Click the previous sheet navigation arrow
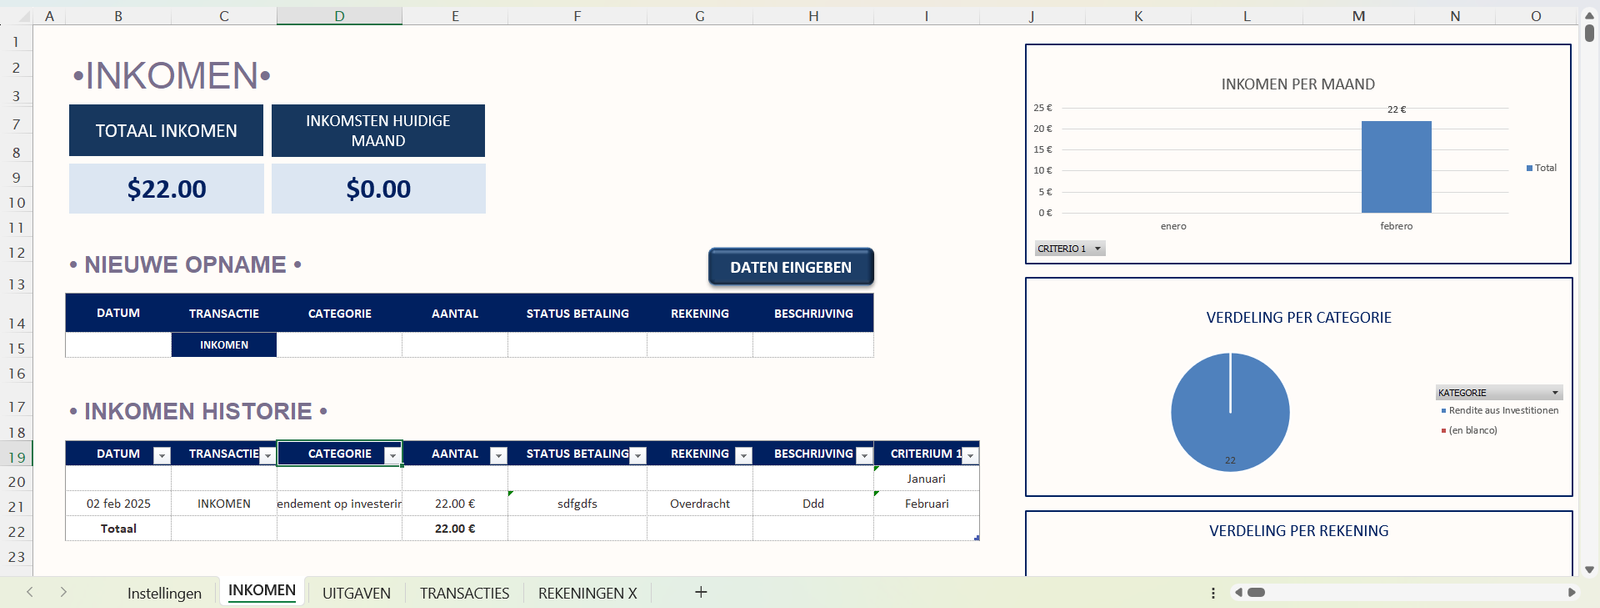 tap(30, 592)
